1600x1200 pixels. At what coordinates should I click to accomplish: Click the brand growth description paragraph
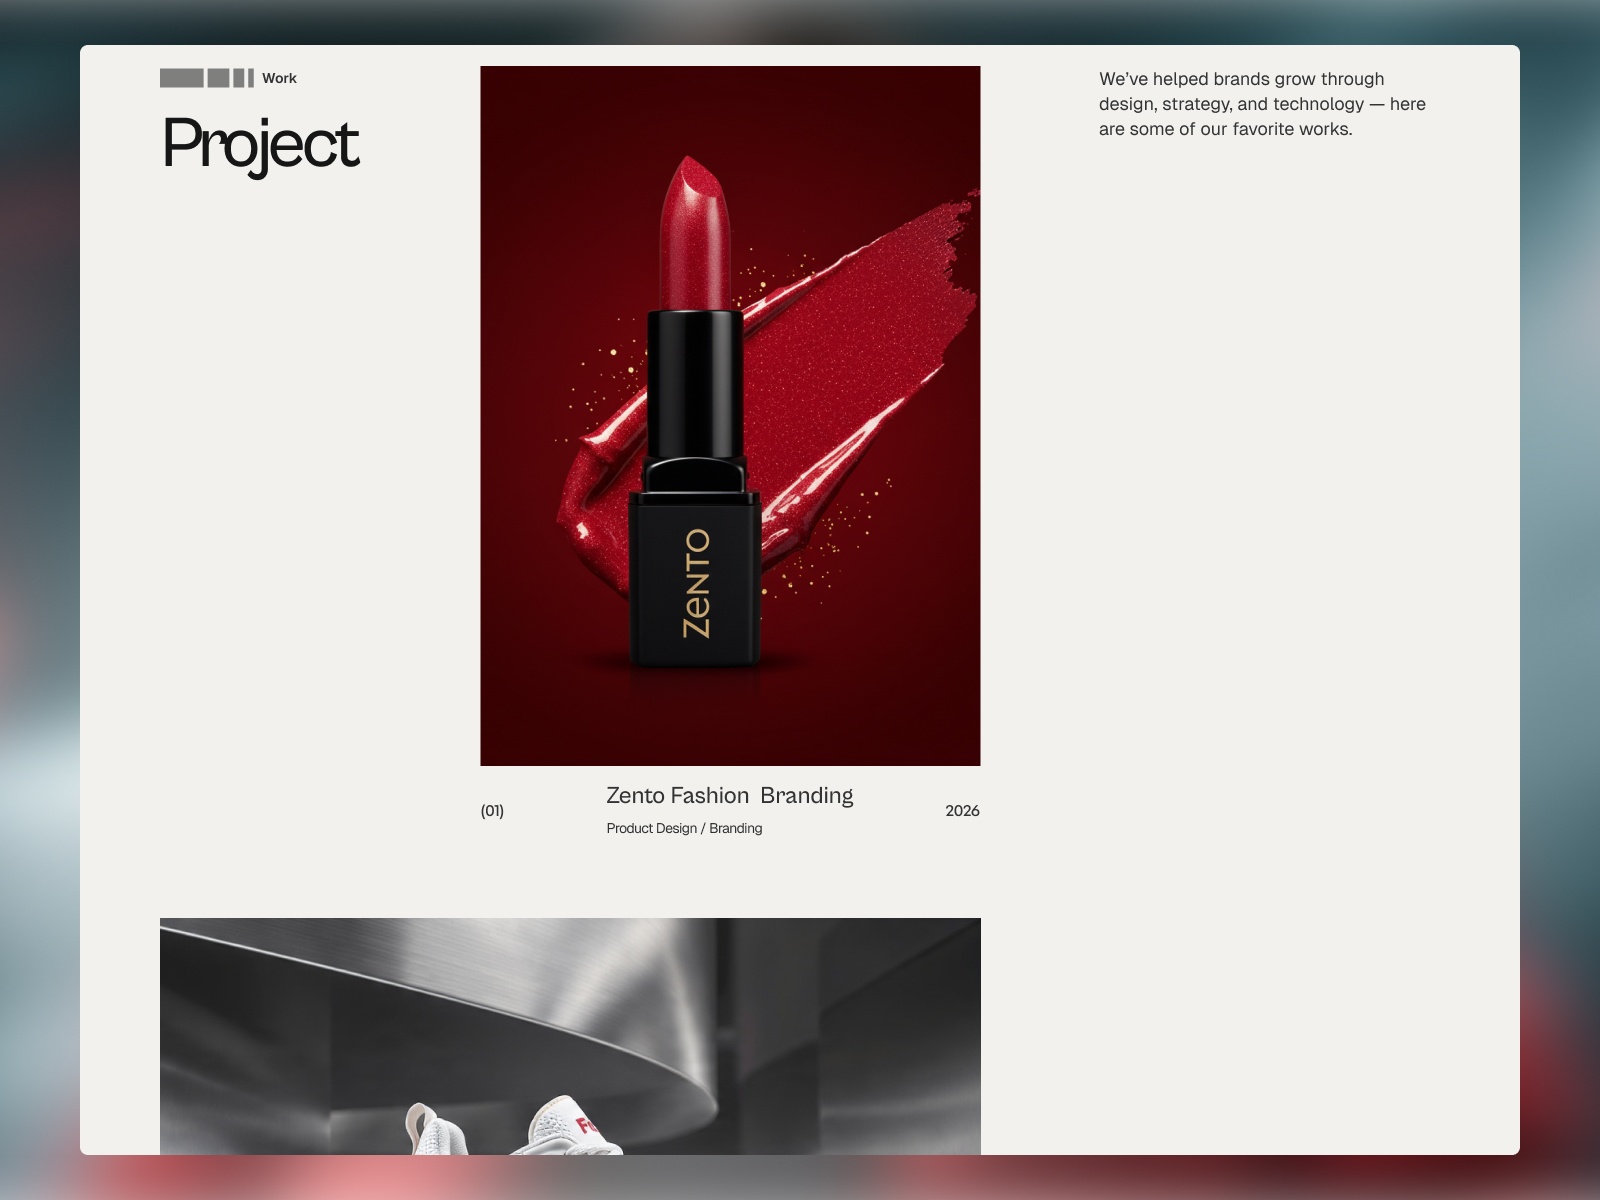click(1262, 104)
